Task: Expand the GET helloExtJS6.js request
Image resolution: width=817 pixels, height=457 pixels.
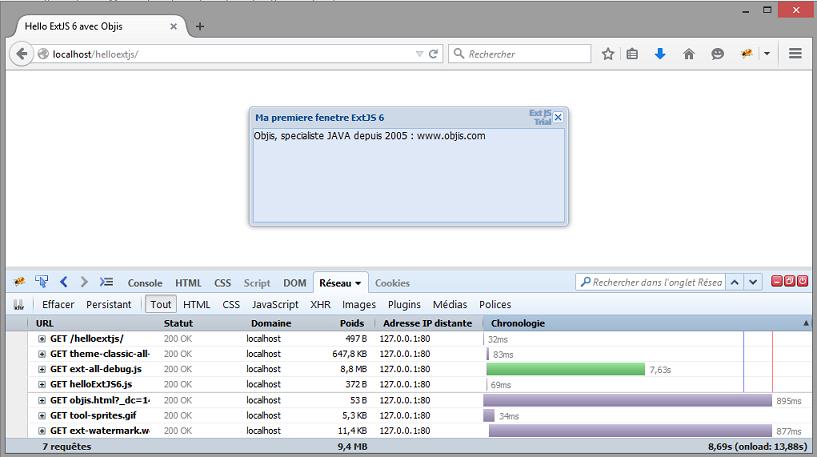Action: click(x=42, y=385)
